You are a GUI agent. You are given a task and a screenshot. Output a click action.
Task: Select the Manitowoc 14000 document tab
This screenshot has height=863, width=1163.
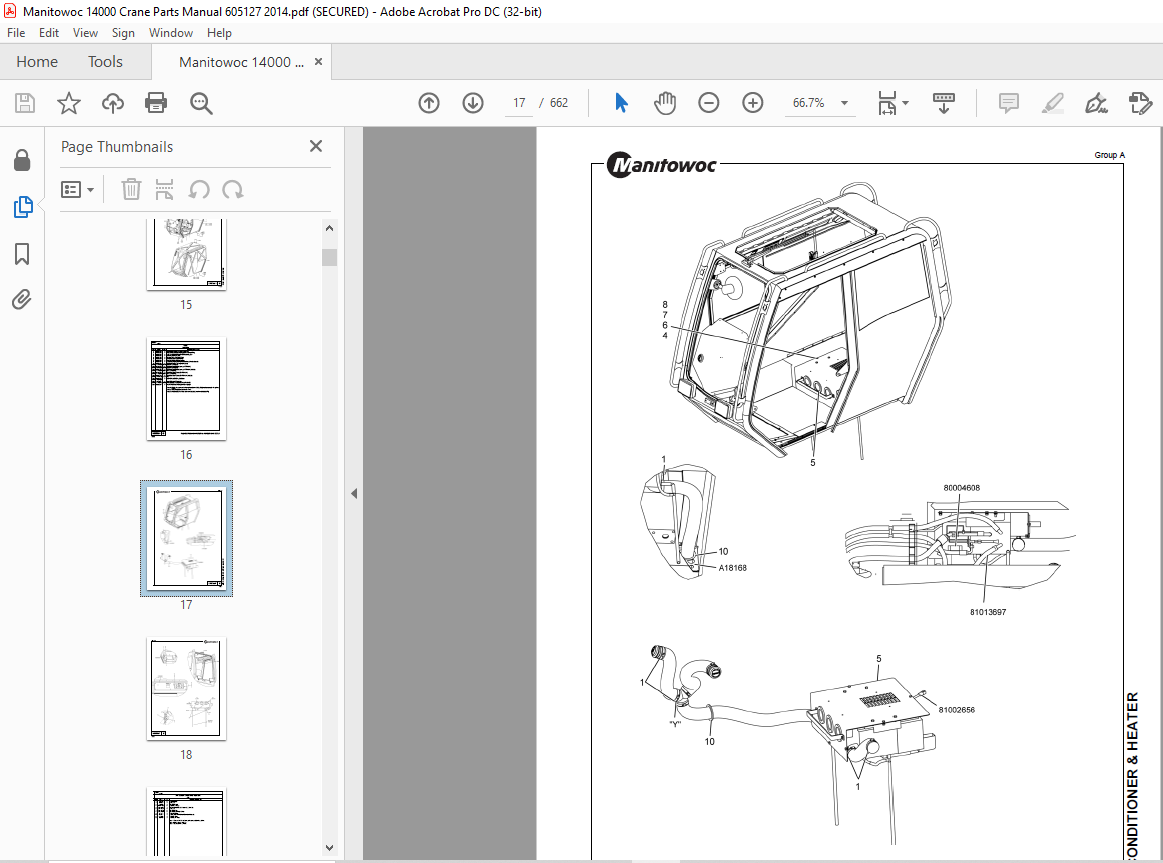pos(241,62)
